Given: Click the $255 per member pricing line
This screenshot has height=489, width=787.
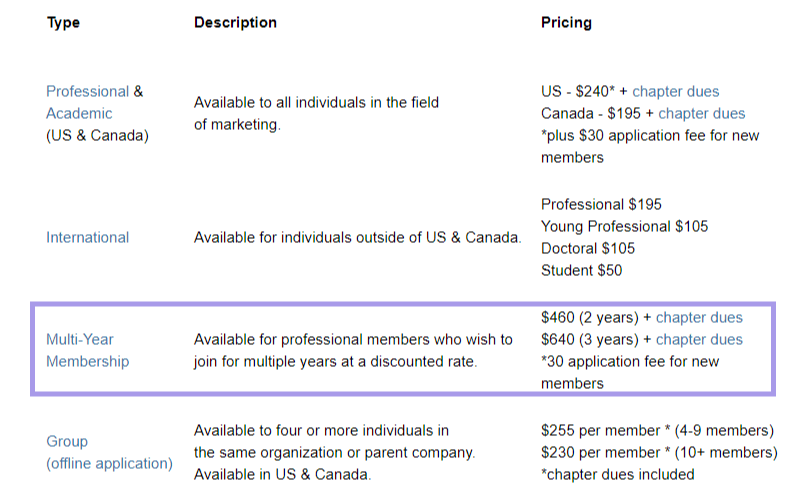Looking at the screenshot, I should coord(658,431).
